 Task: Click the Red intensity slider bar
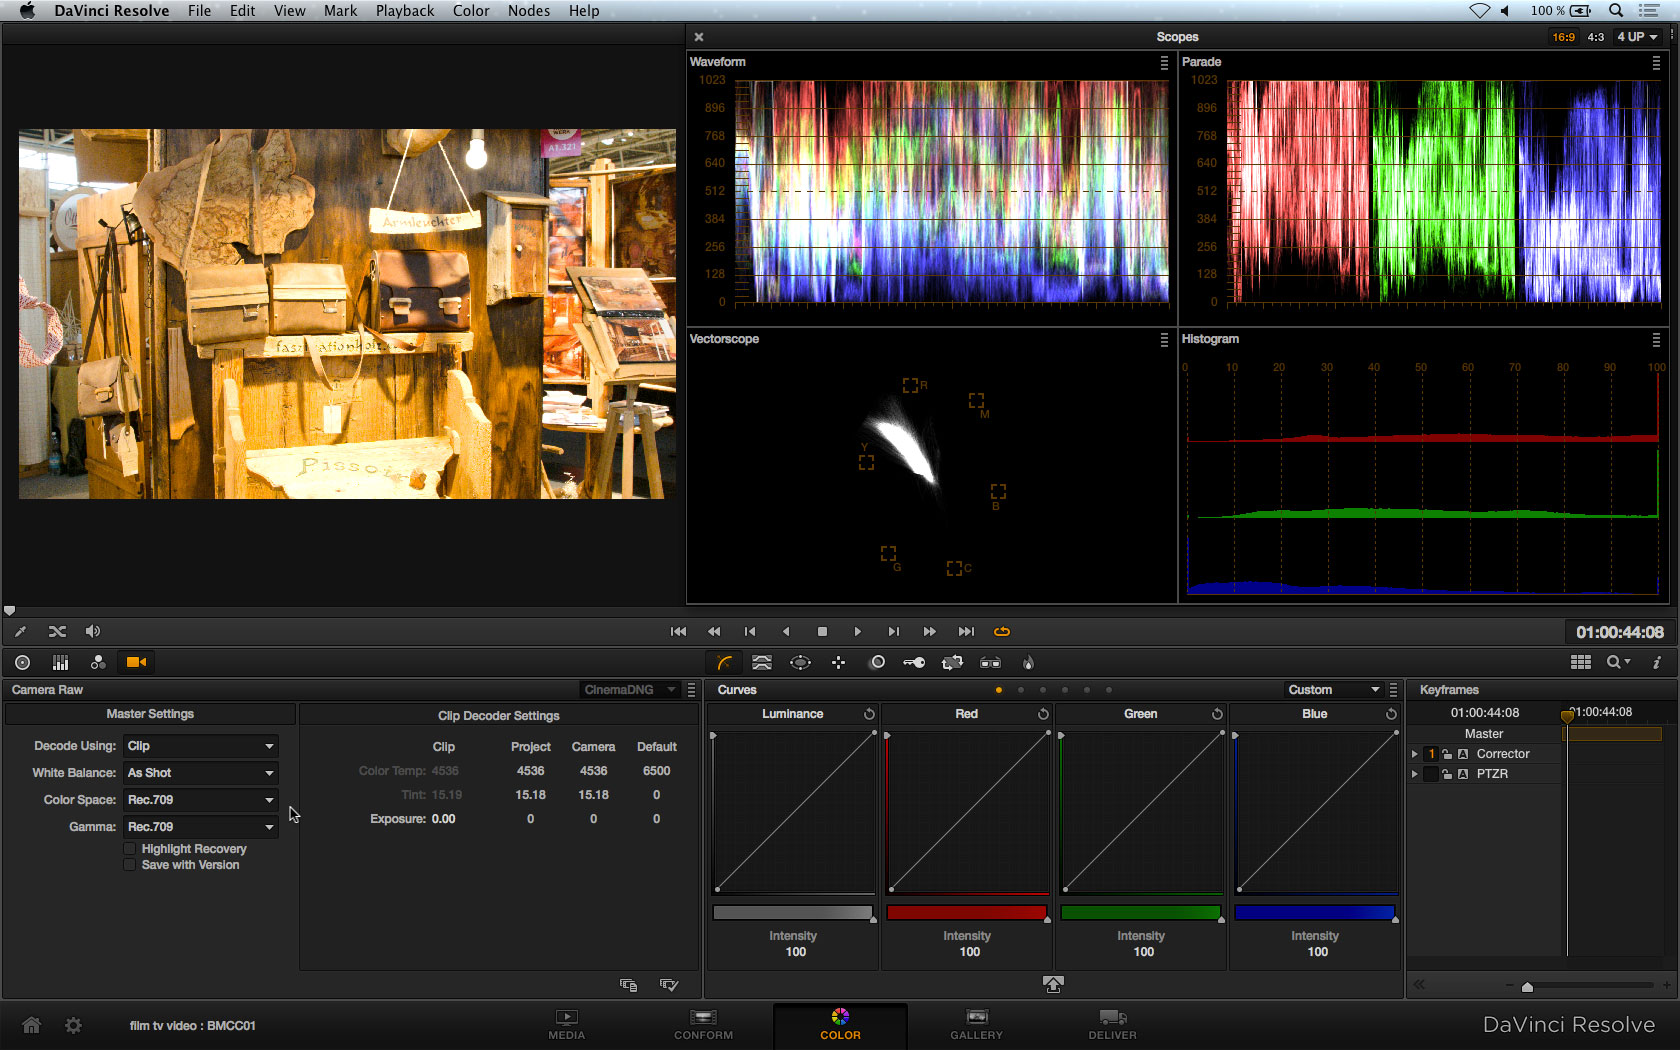(966, 912)
